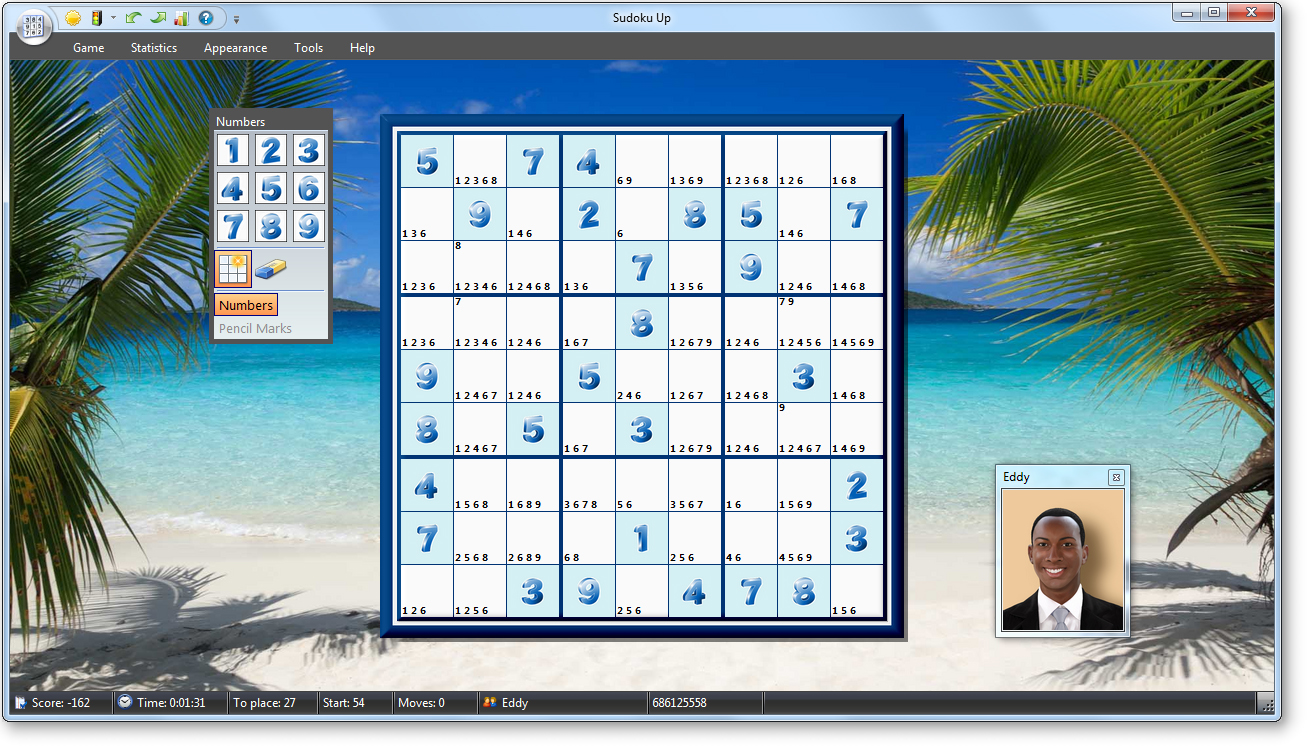The image size is (1309, 746).
Task: Click the traffic light difficulty icon
Action: [x=97, y=18]
